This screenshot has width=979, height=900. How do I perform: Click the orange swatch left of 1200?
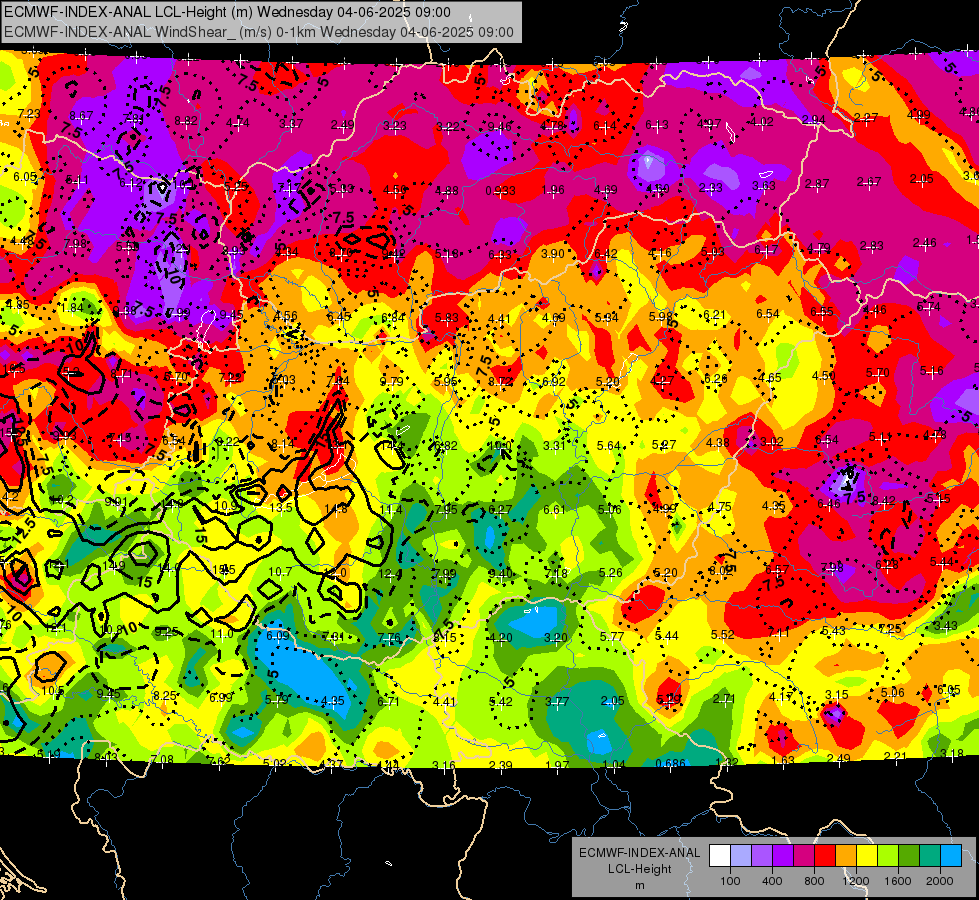(x=846, y=856)
